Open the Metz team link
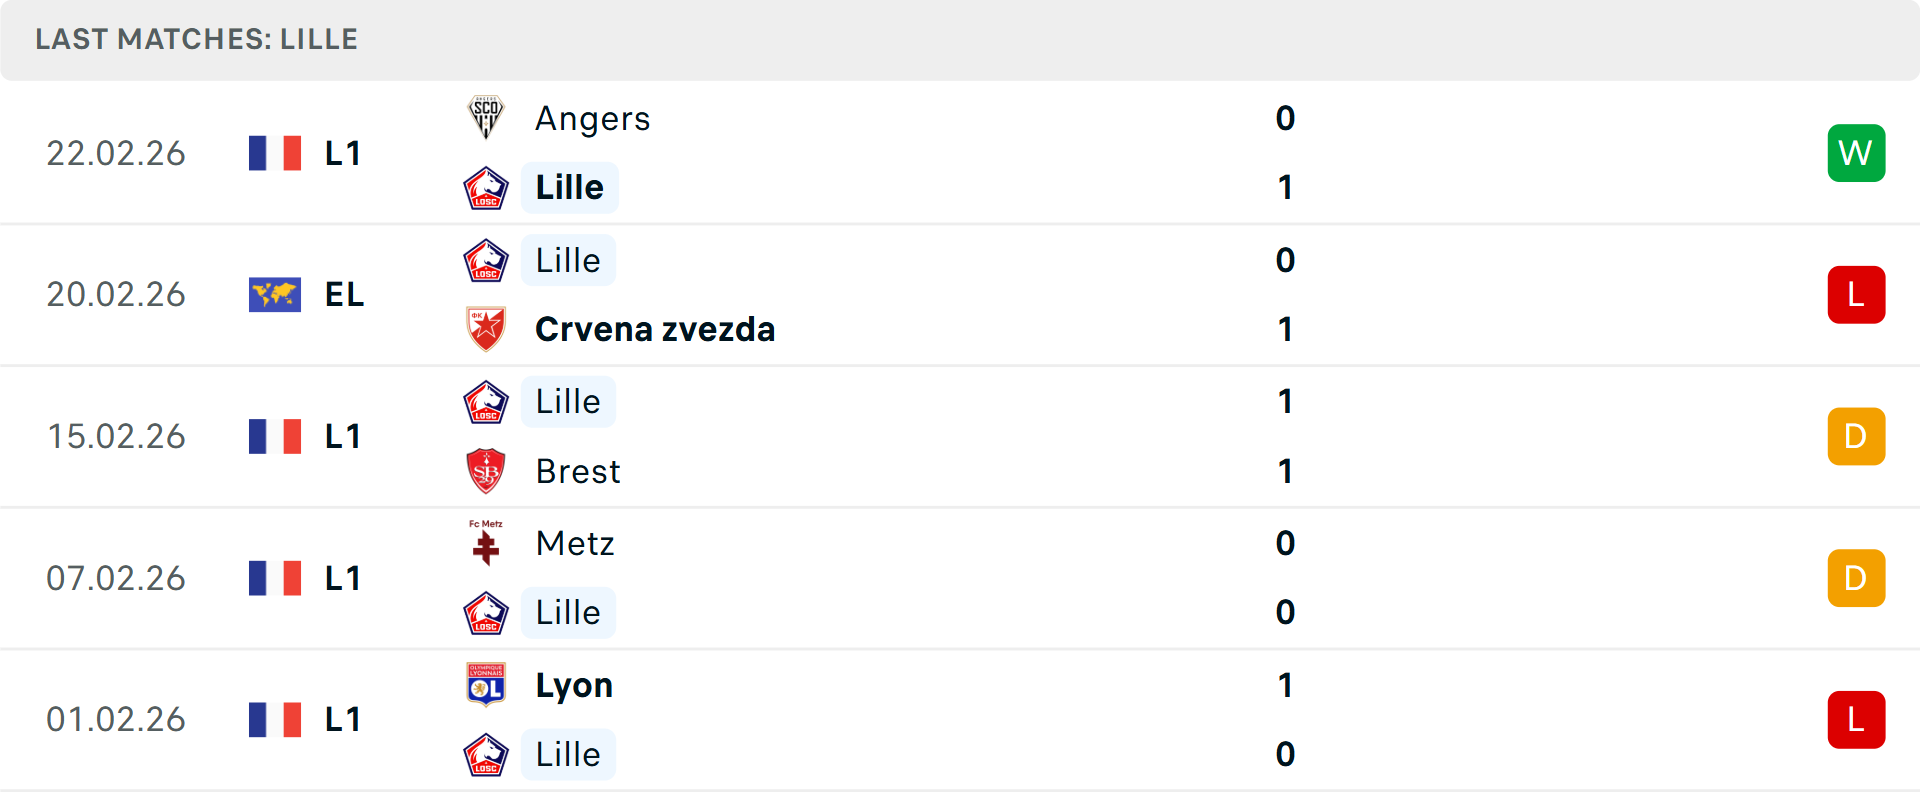 click(x=575, y=543)
